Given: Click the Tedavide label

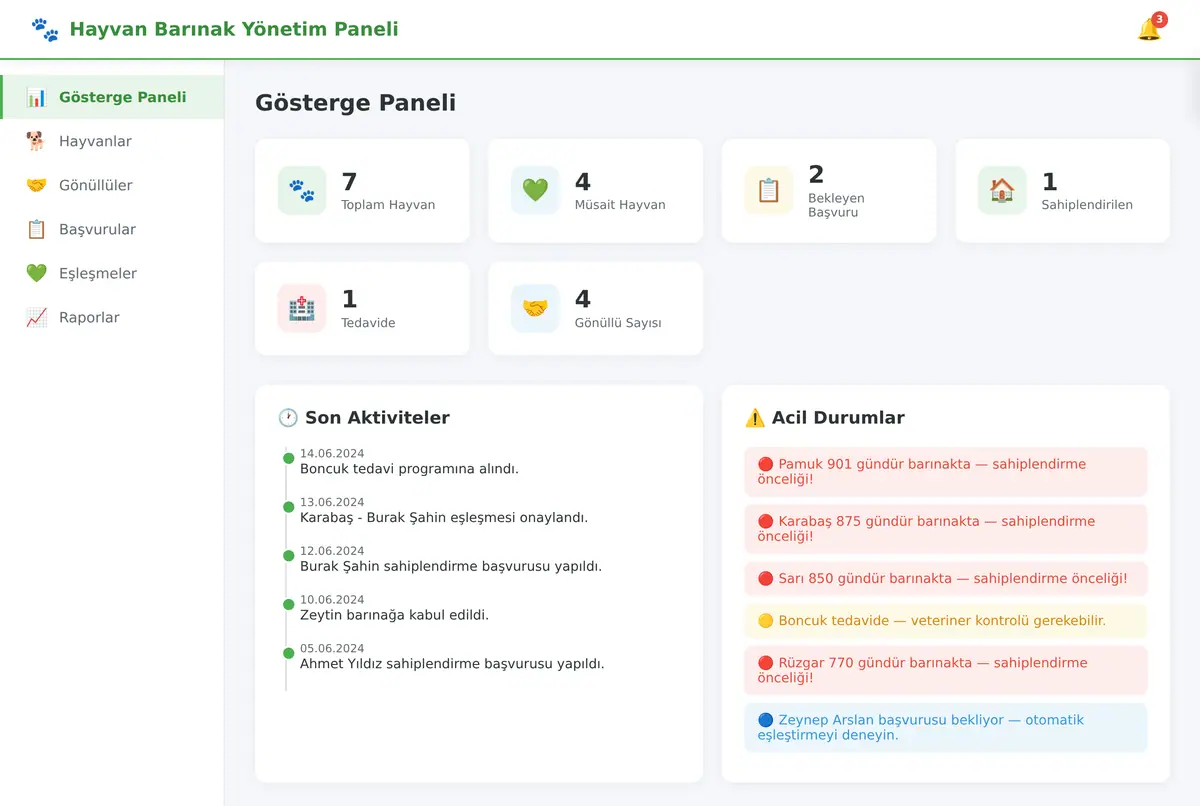Looking at the screenshot, I should [x=369, y=323].
